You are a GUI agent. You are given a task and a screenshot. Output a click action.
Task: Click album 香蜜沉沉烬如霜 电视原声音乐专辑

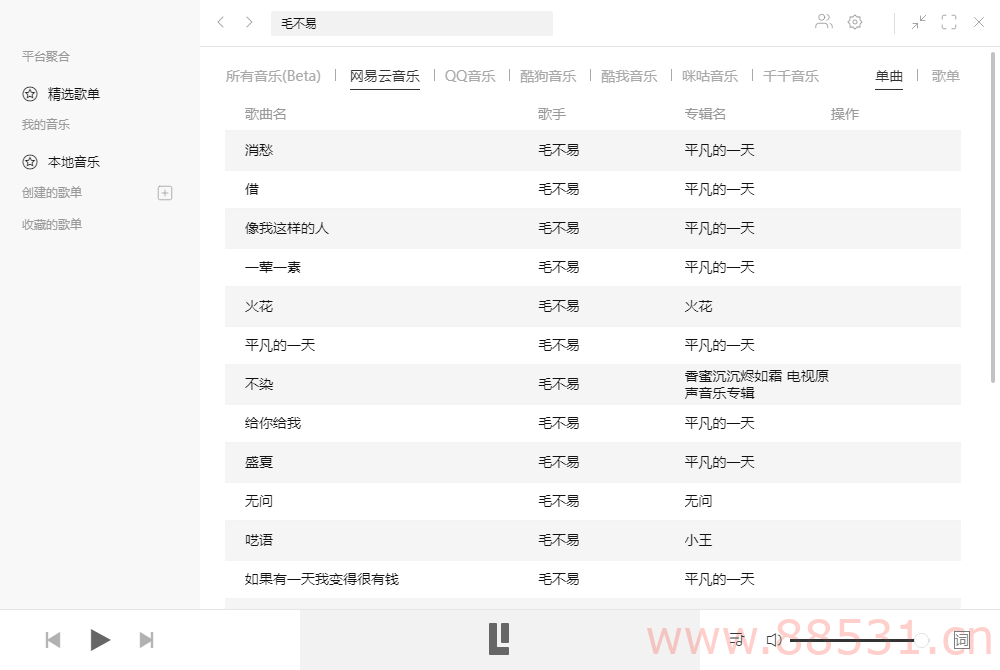pos(756,384)
